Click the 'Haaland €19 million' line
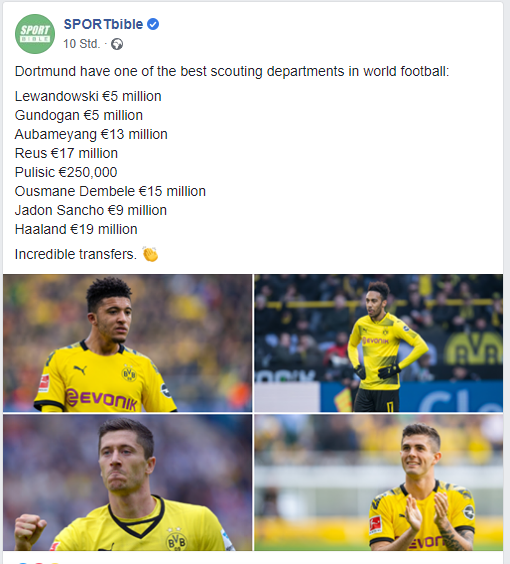Viewport: 510px width, 564px height. (76, 229)
